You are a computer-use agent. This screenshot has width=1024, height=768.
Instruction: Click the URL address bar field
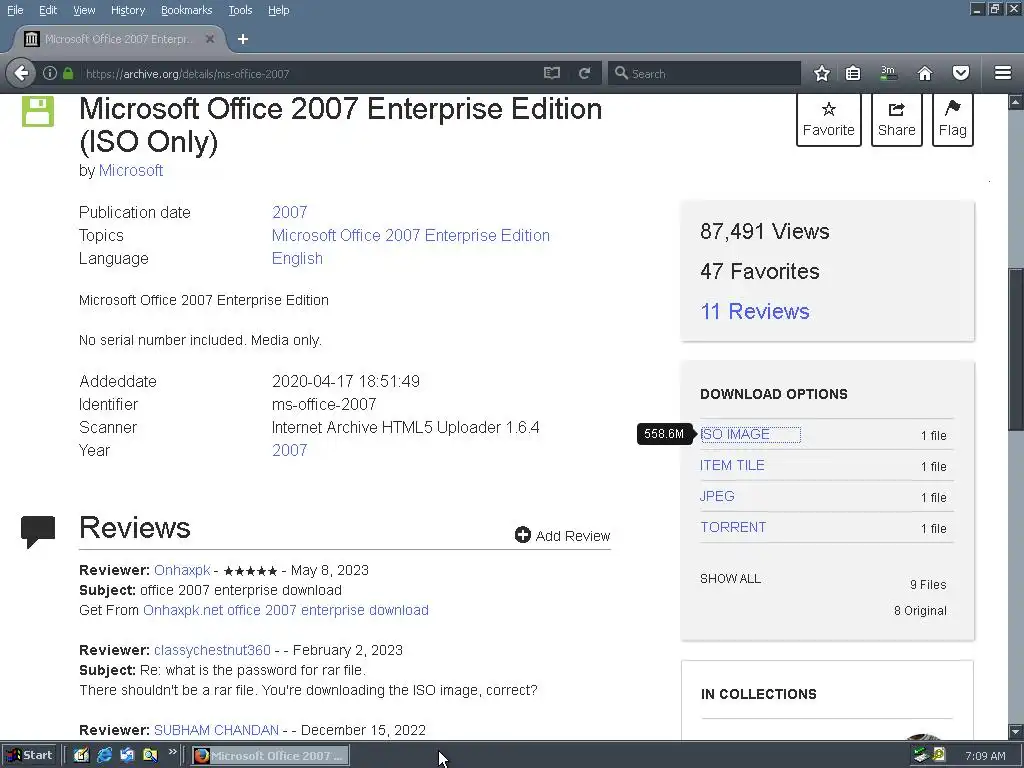[313, 74]
